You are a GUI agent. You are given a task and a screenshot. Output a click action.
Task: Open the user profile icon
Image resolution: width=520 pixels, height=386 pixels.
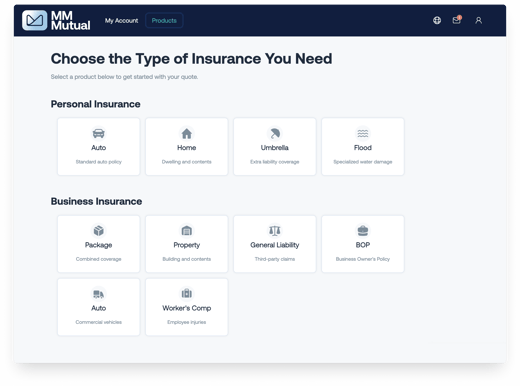pyautogui.click(x=478, y=20)
